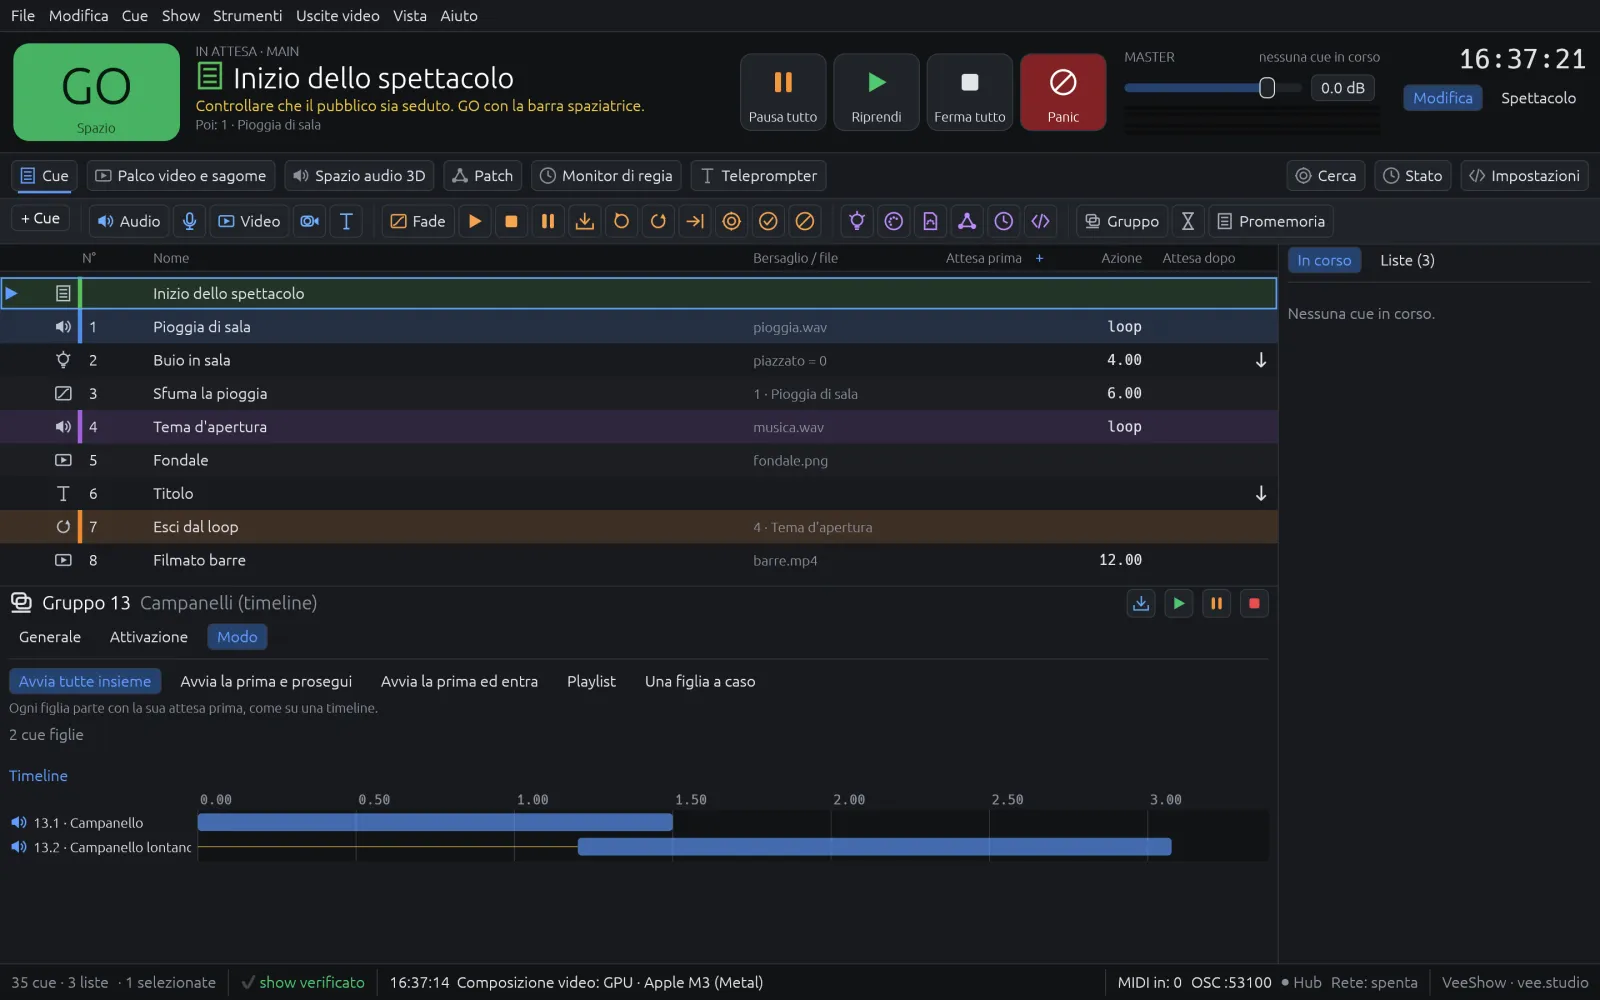Click the 13.2 Campanello lontano timeline bar
Viewport: 1600px width, 1000px height.
(875, 847)
